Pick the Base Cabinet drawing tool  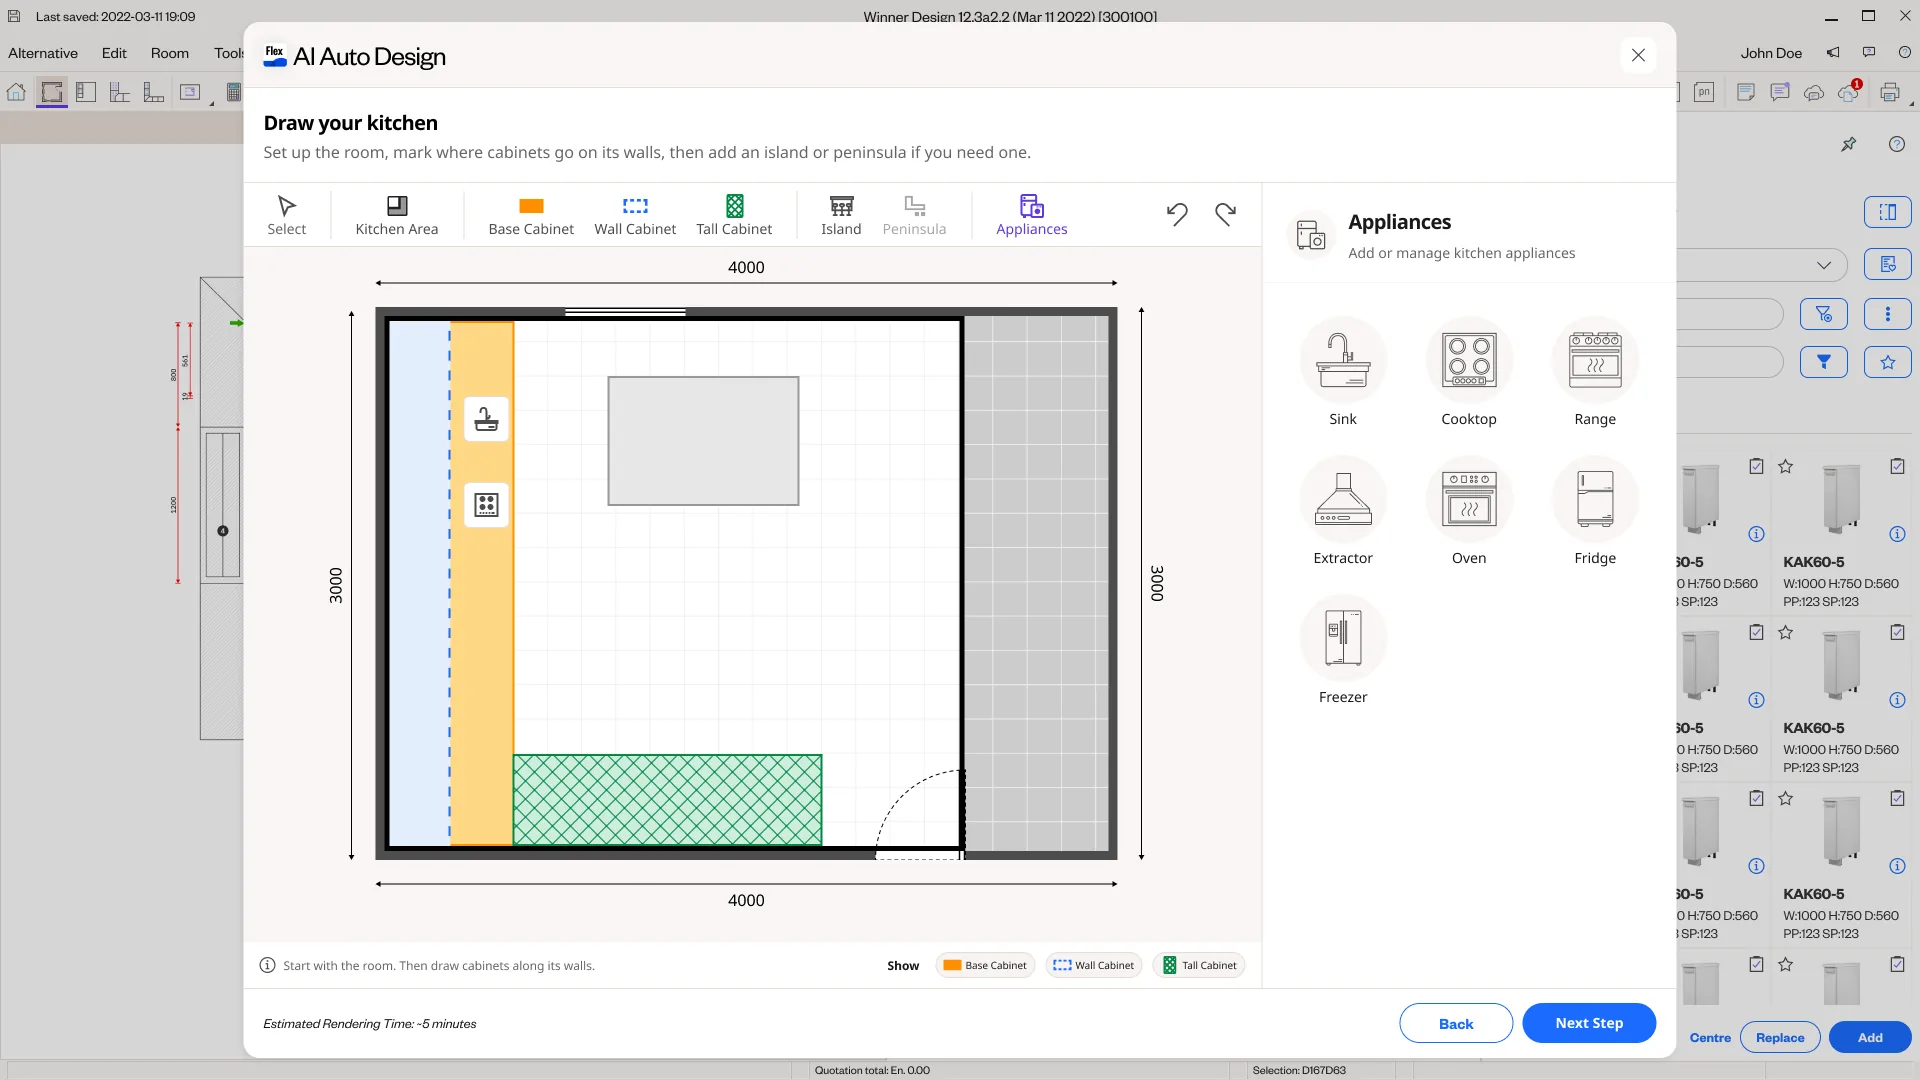coord(531,215)
